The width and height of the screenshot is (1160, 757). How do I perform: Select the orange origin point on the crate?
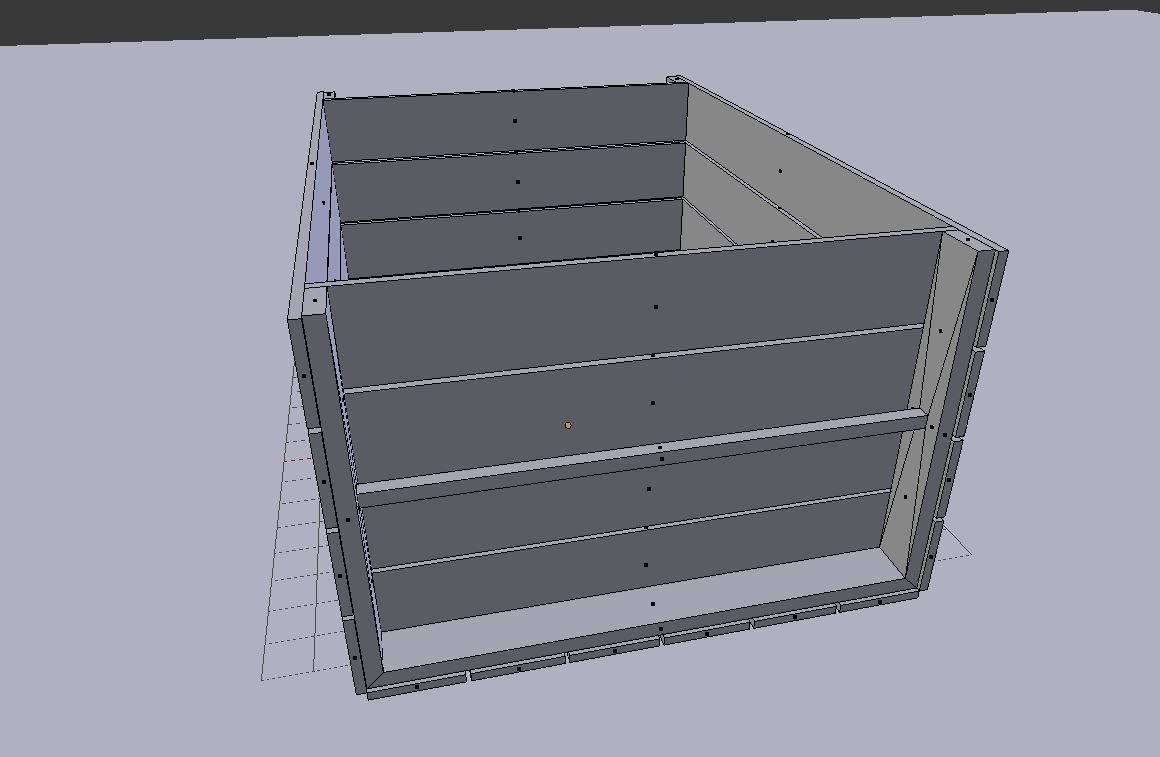(x=568, y=425)
